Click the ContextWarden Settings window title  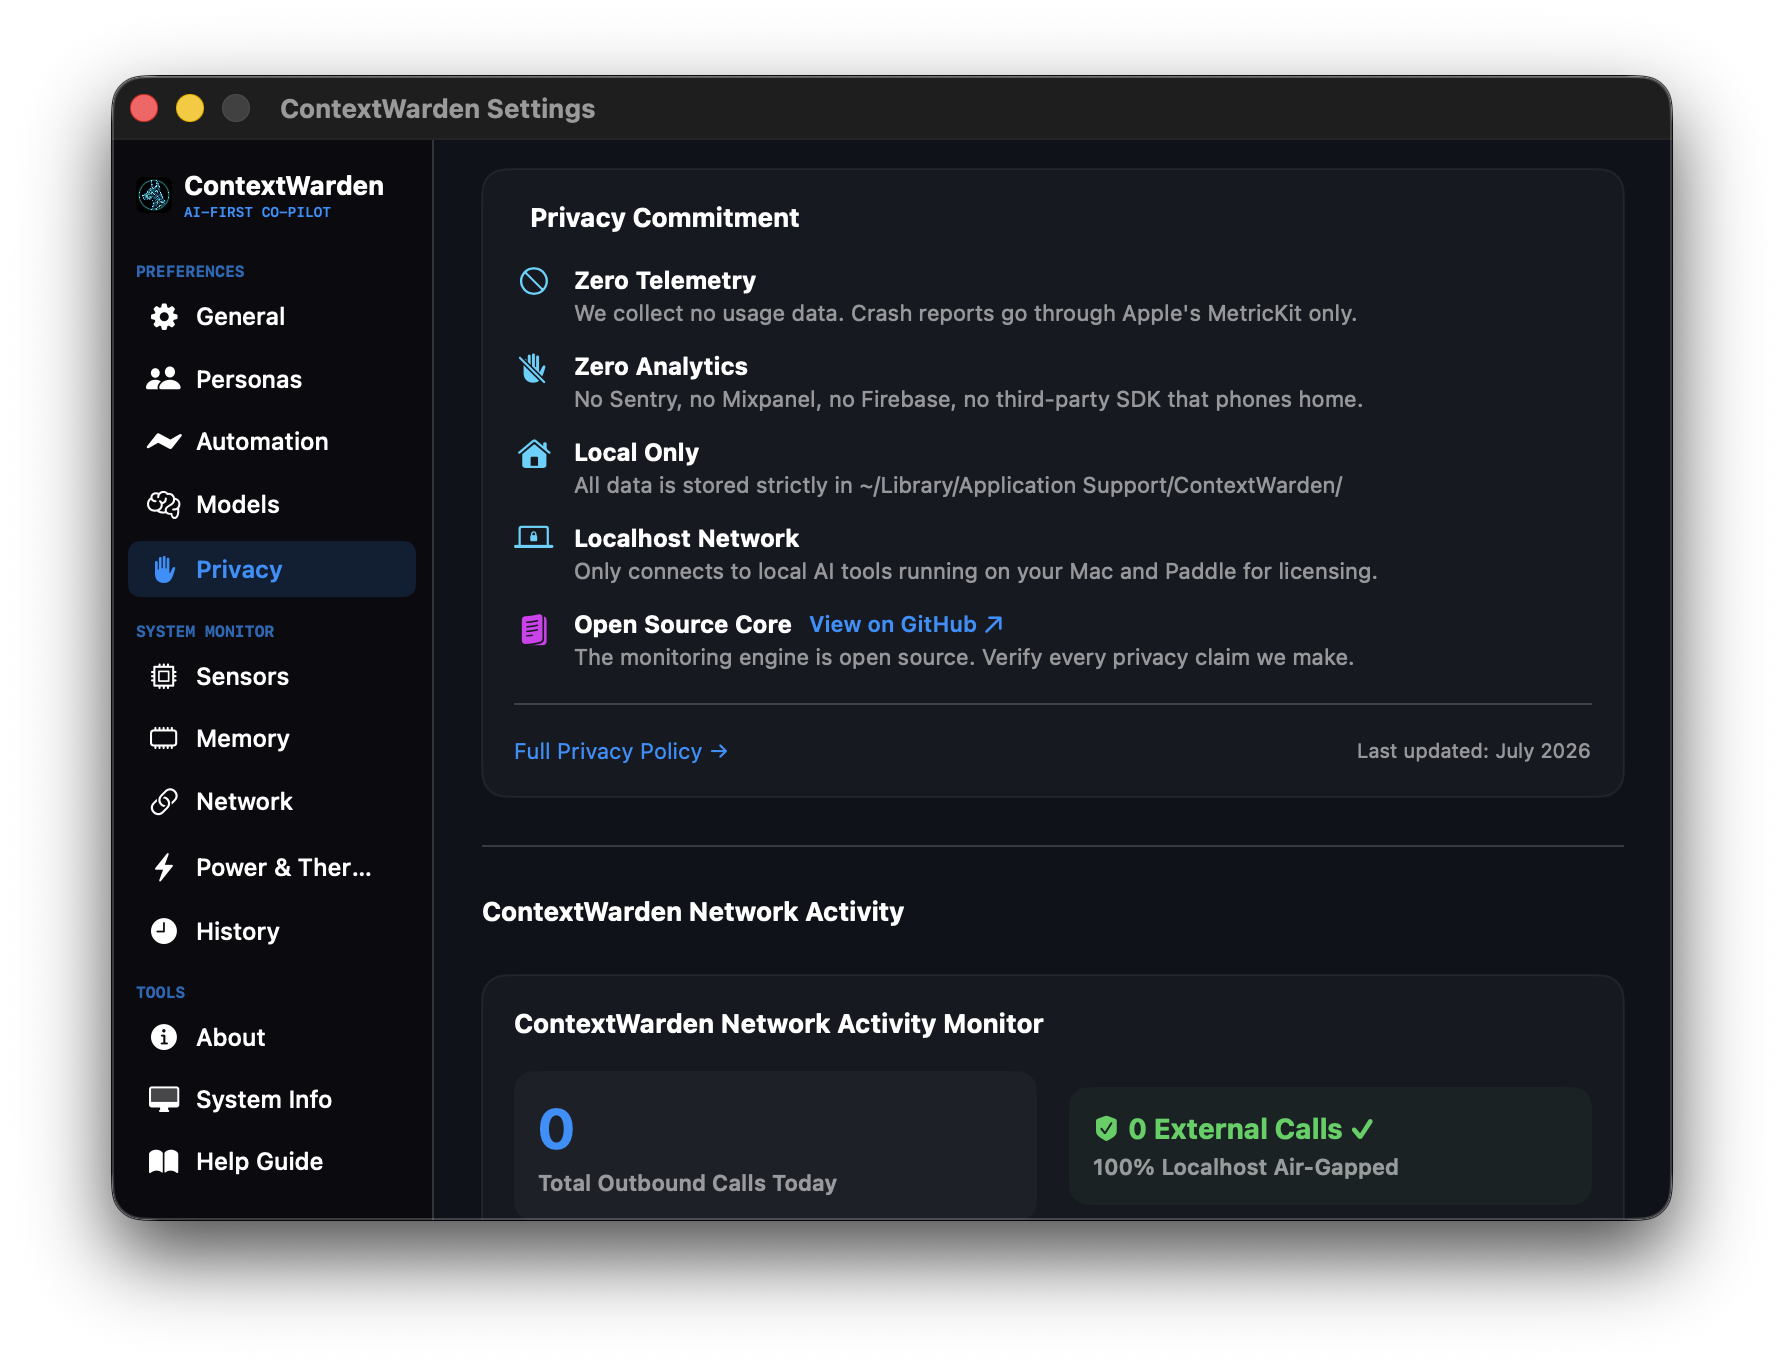438,109
